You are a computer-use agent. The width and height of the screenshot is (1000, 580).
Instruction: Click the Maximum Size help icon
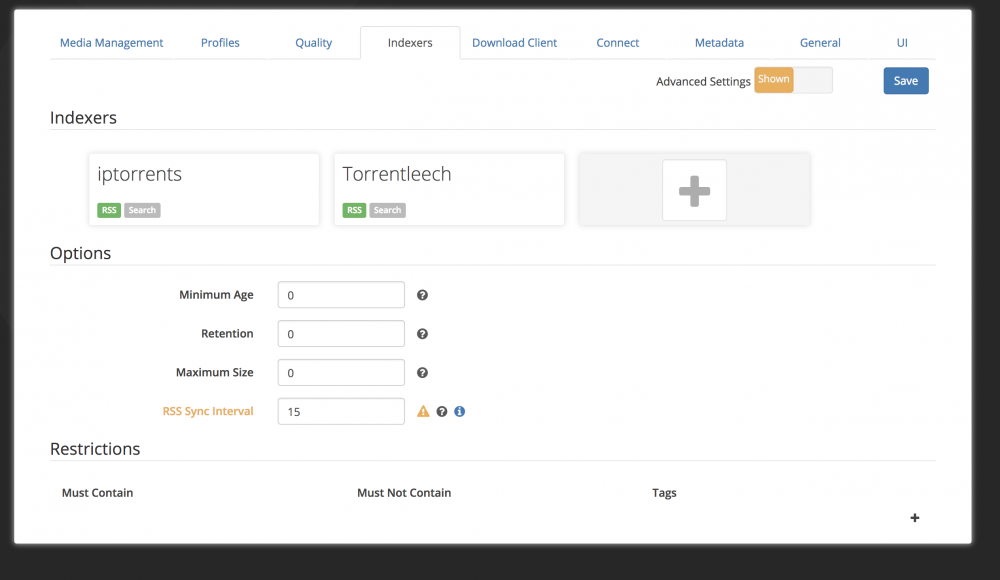[x=422, y=373]
